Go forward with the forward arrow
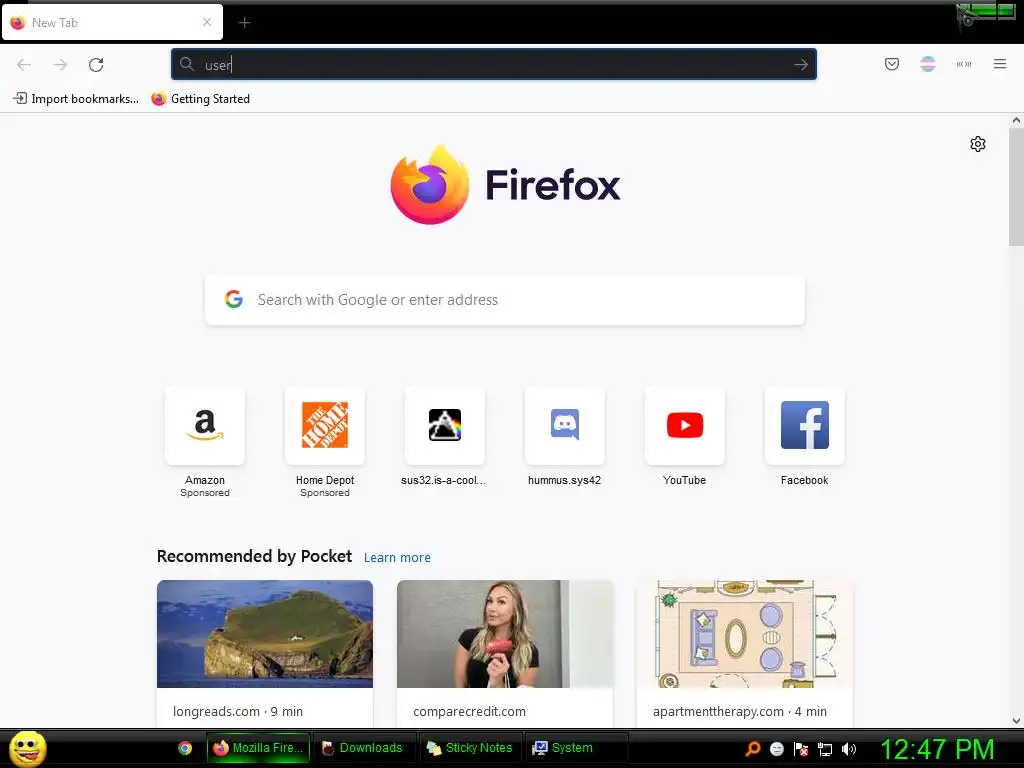 click(60, 65)
